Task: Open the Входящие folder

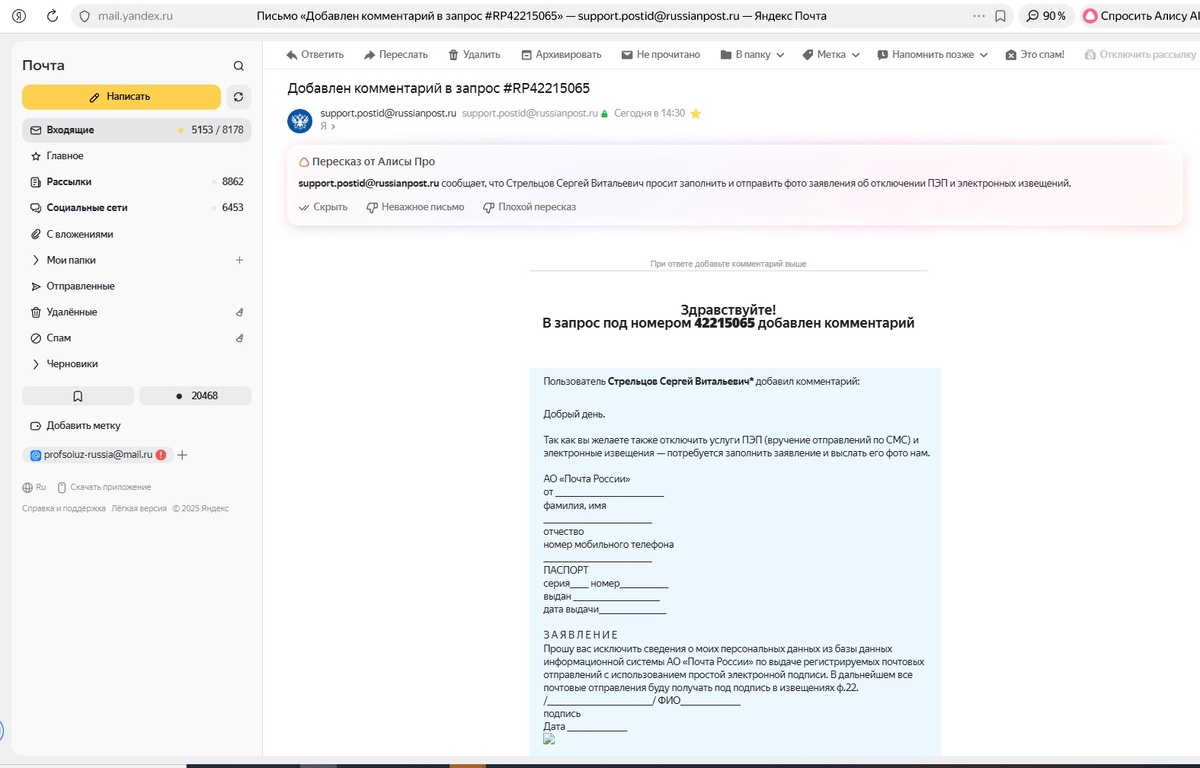Action: point(136,130)
